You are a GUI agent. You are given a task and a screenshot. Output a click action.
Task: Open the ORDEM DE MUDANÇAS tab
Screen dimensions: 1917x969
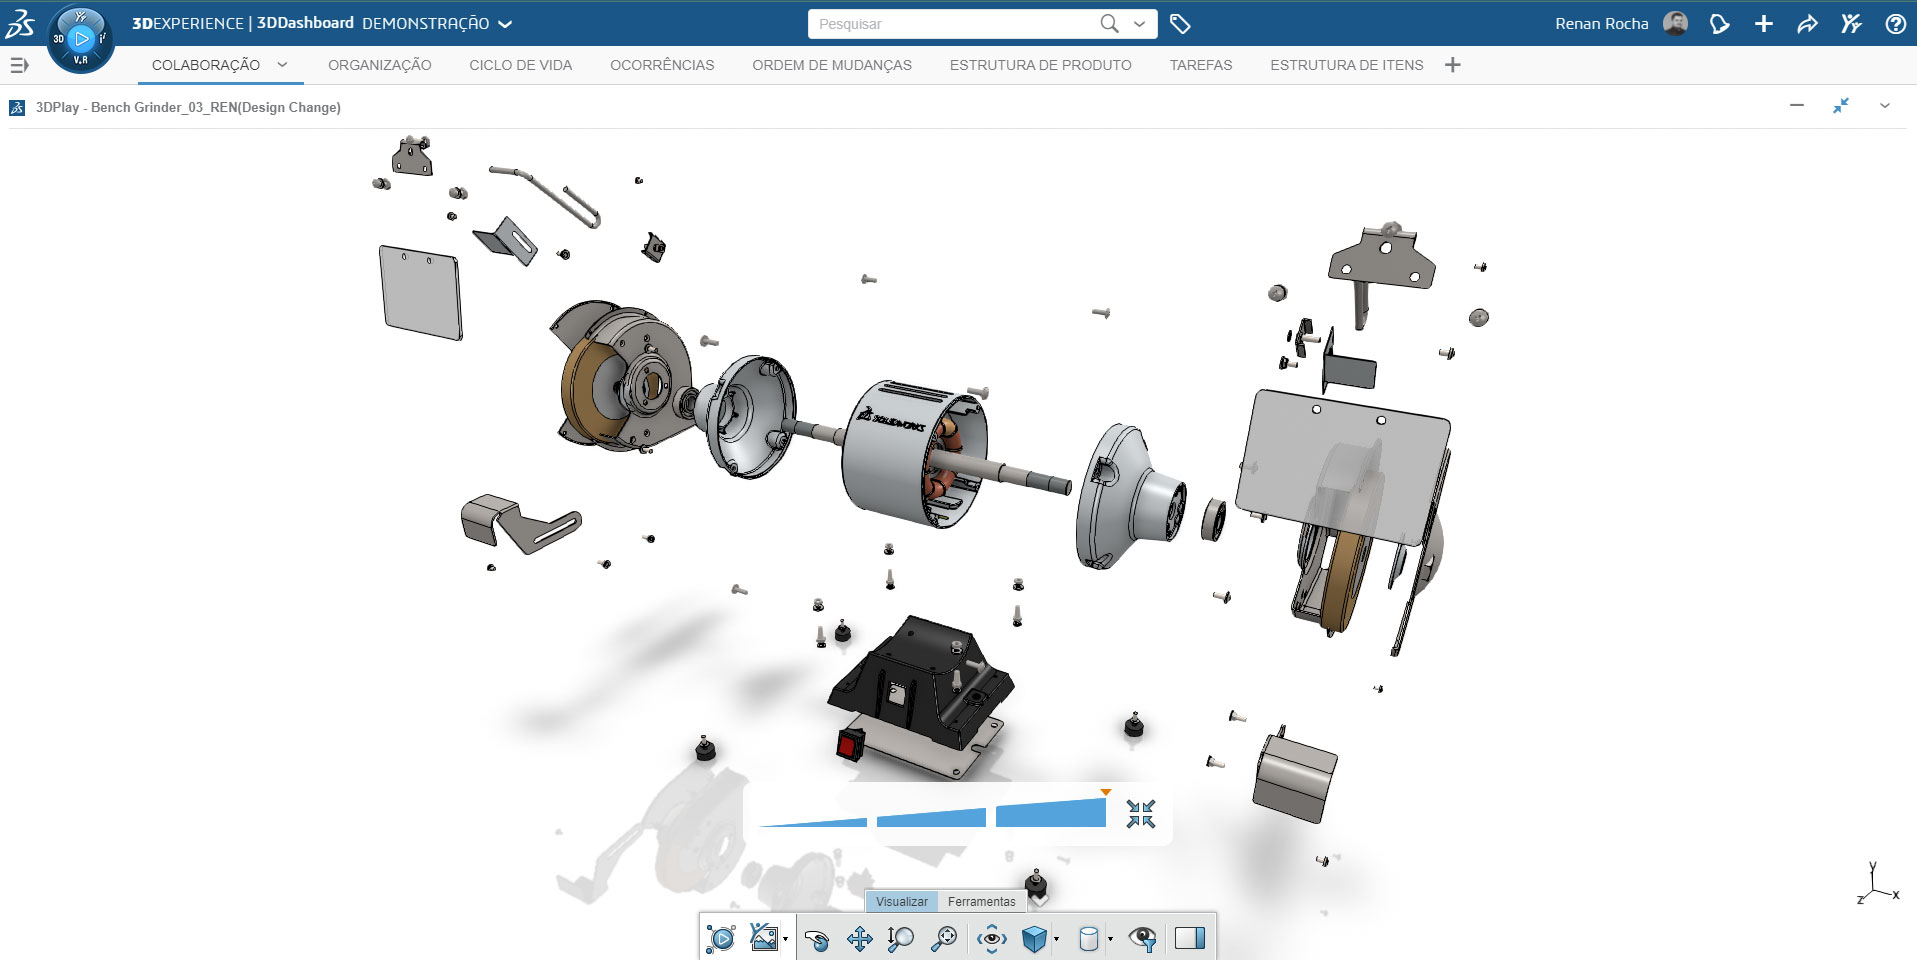coord(832,65)
